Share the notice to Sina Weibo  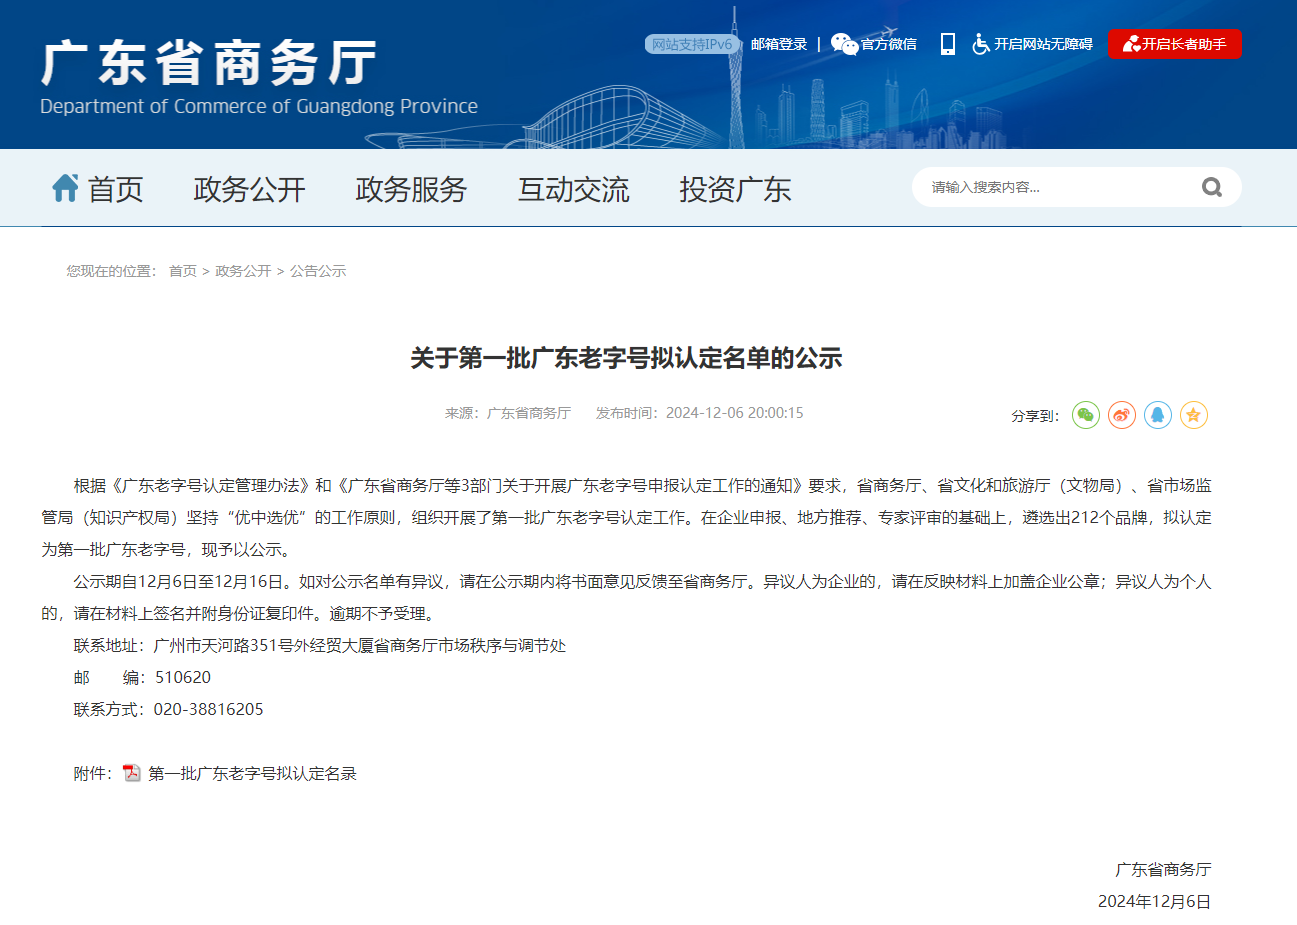point(1121,415)
